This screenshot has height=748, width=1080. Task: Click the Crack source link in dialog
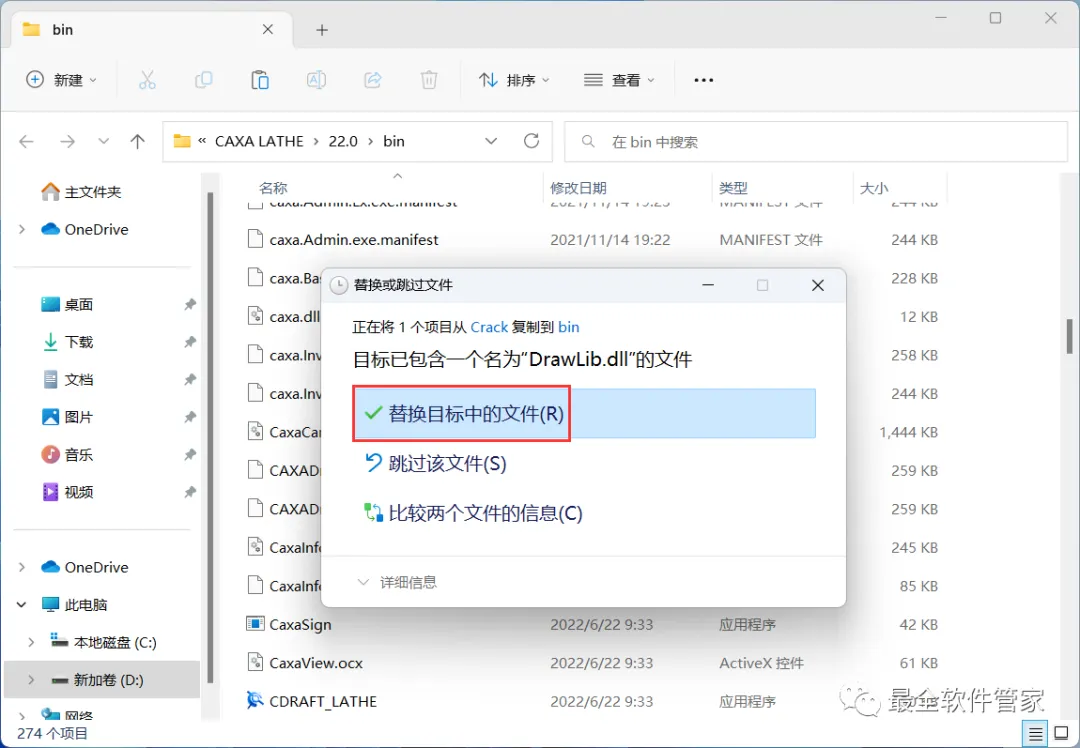[489, 327]
